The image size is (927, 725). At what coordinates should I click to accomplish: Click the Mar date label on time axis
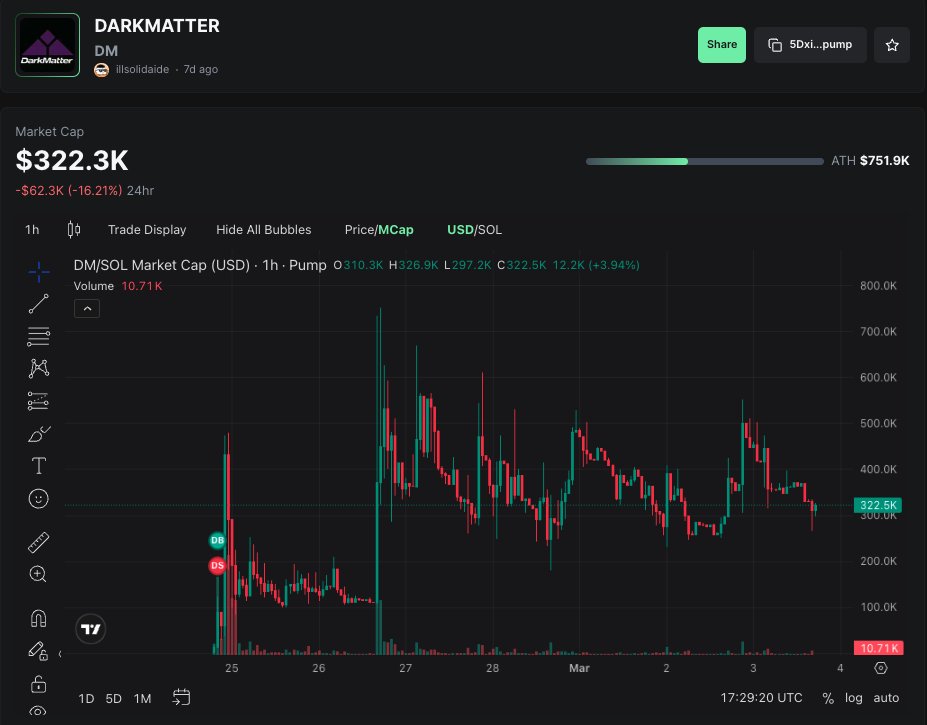click(x=579, y=668)
